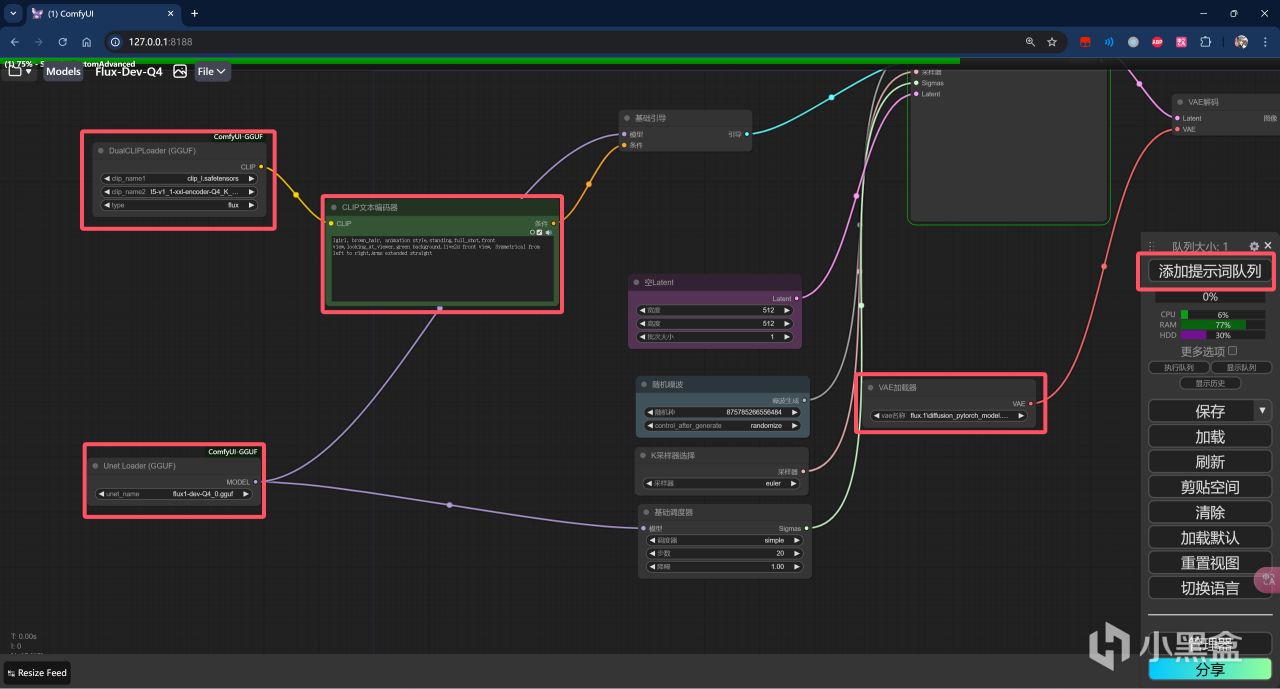This screenshot has height=689, width=1280.
Task: Click the browser address bar URL
Action: 160,42
